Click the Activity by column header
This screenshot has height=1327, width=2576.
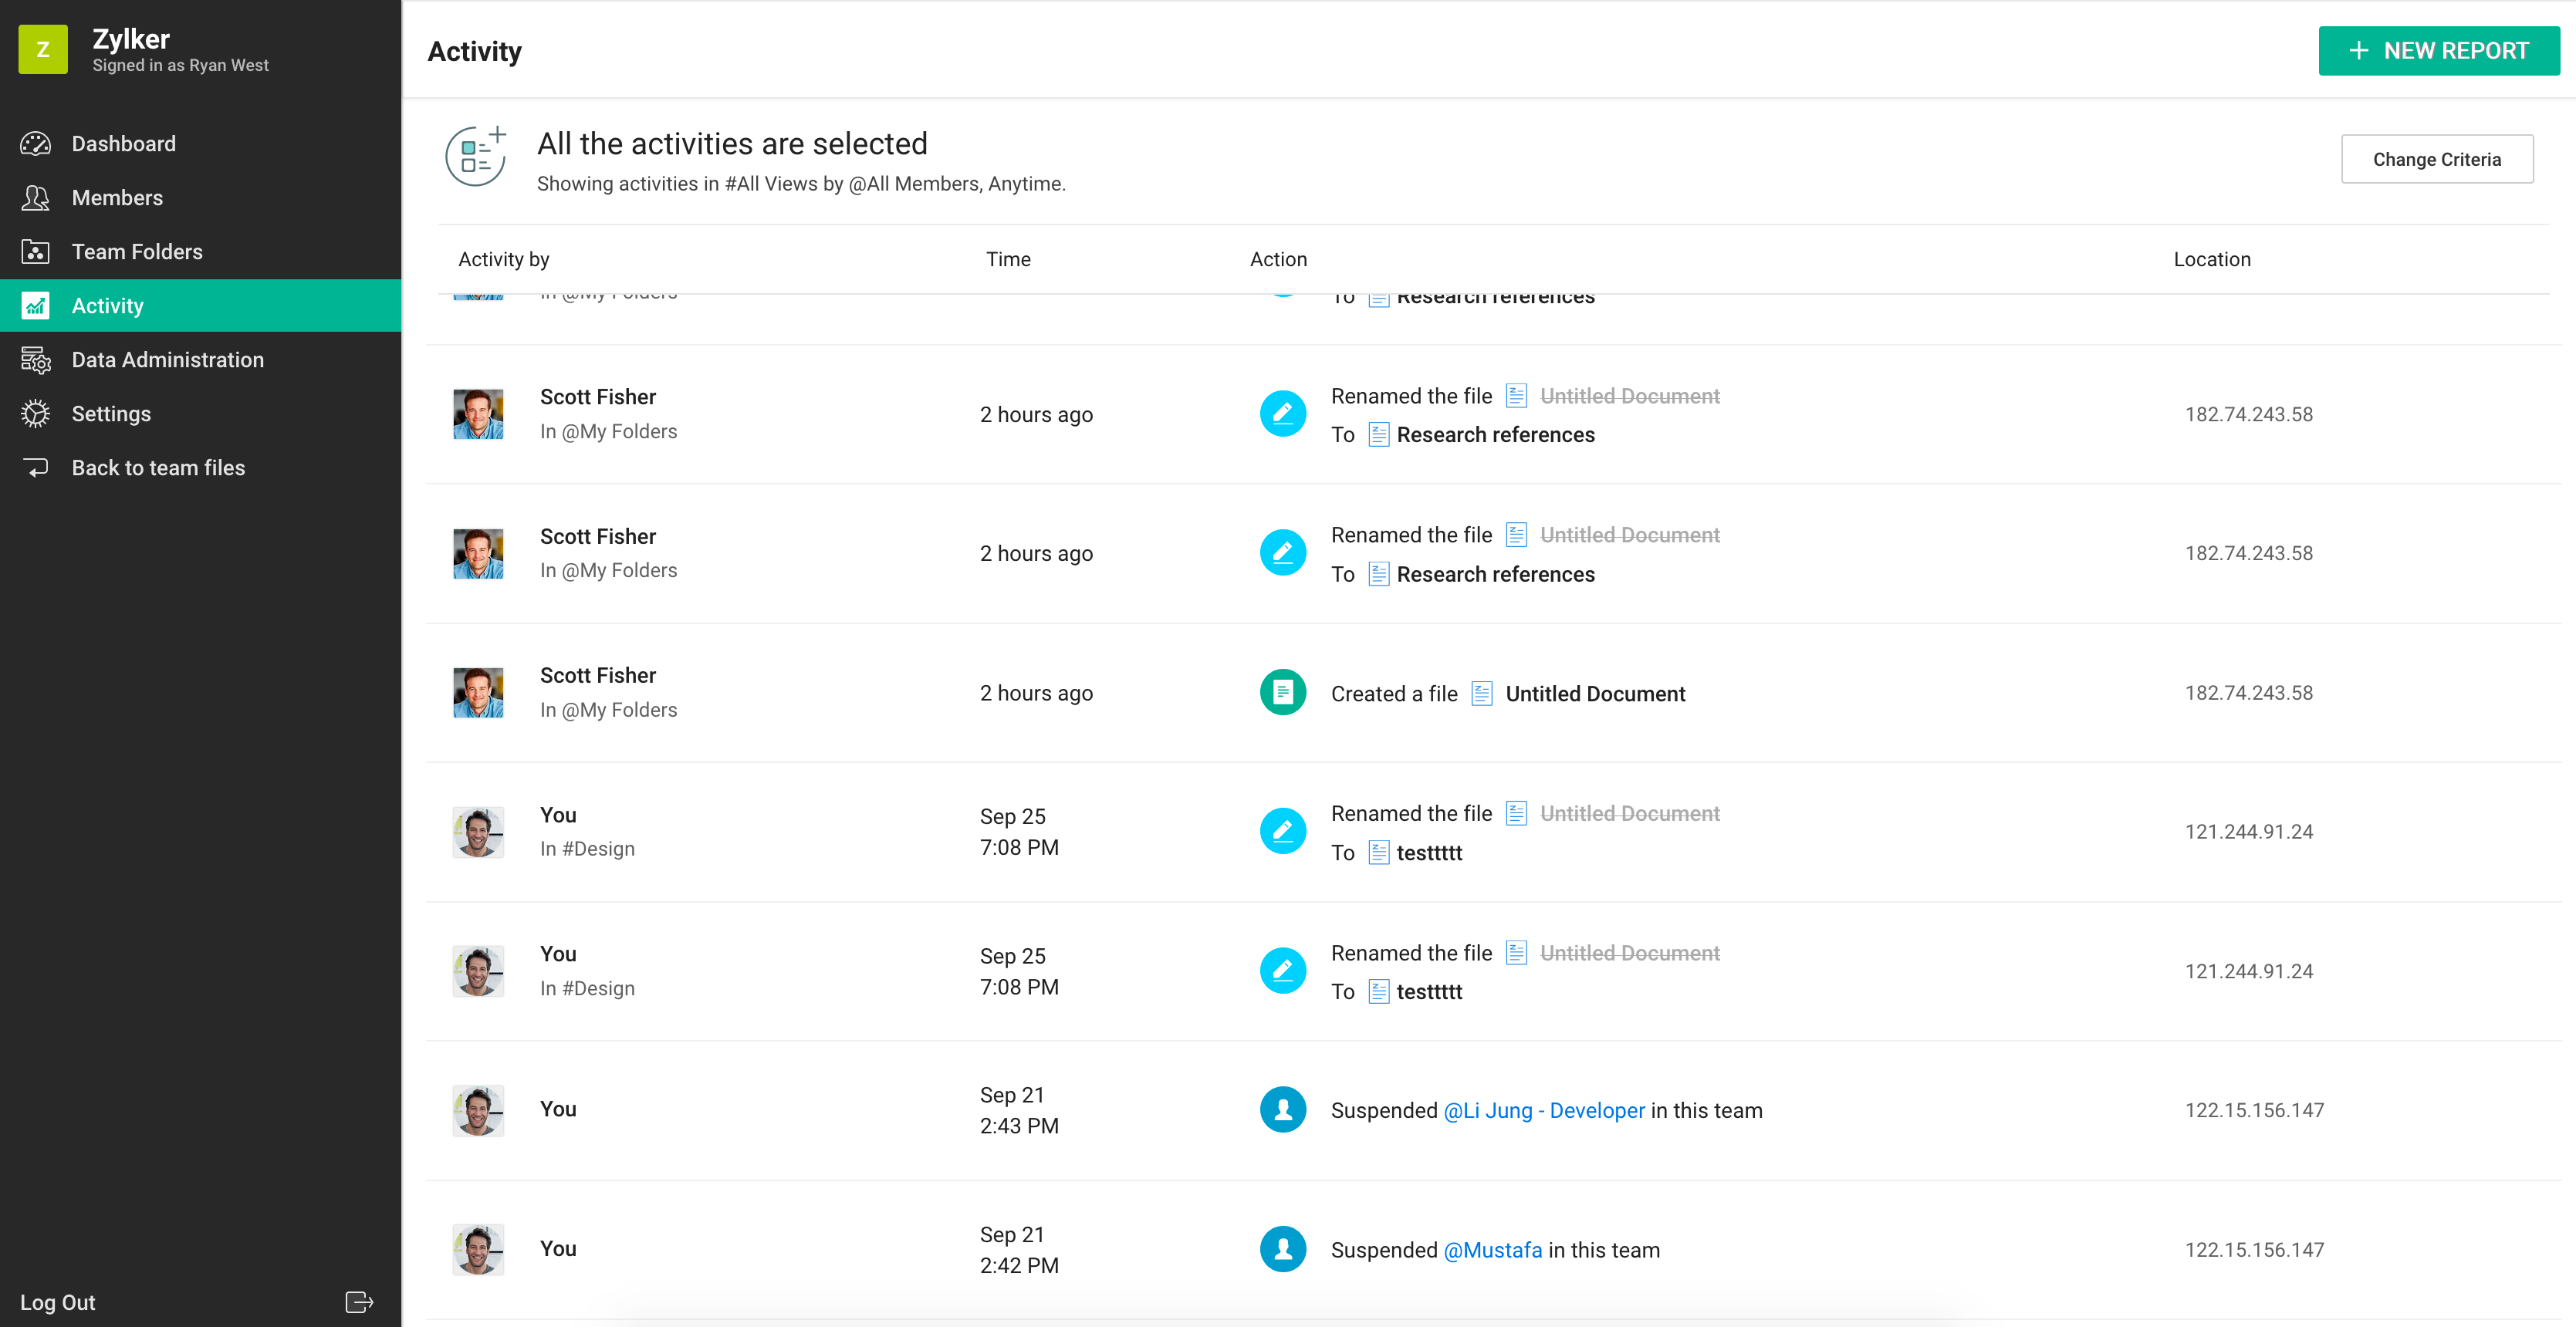click(503, 259)
